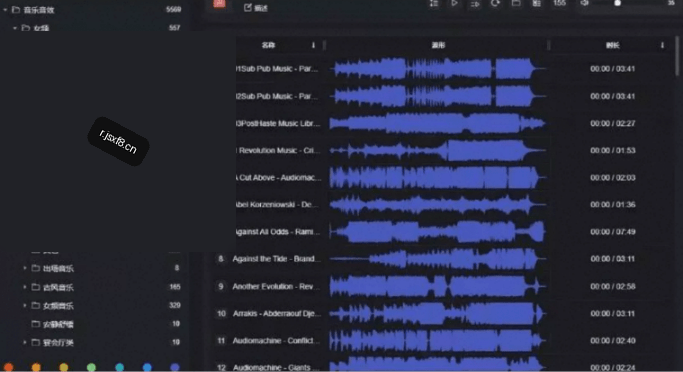Click row number 9 in the track list
Screen dimensions: 683x372
pyautogui.click(x=221, y=287)
